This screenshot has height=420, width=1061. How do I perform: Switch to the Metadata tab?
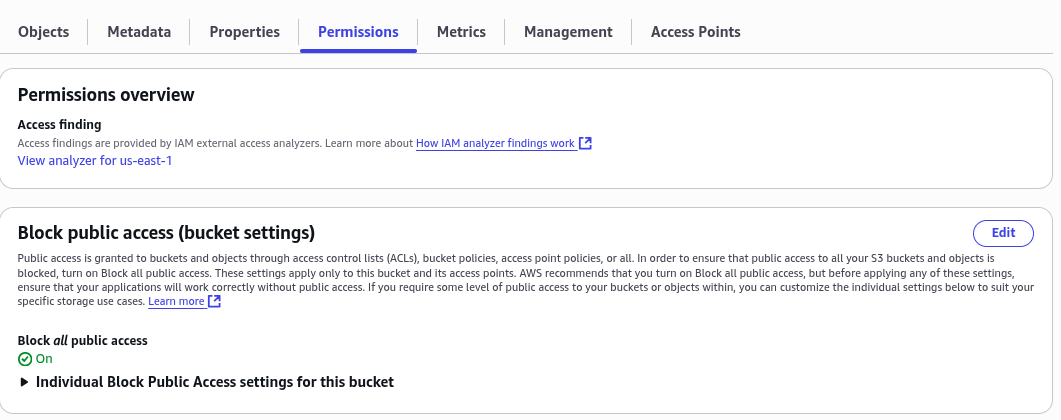[x=139, y=32]
